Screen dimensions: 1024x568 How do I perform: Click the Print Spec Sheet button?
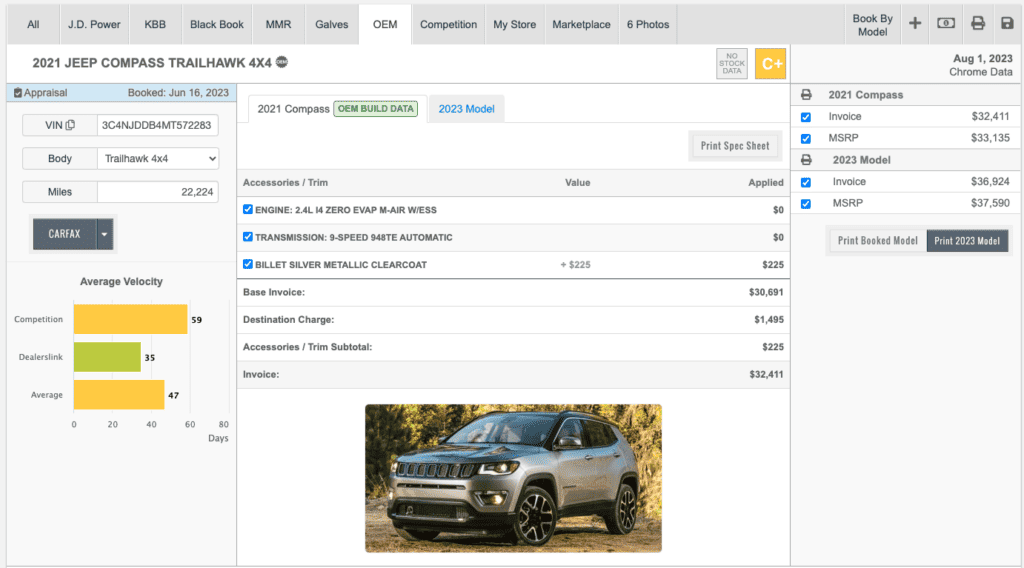(x=735, y=146)
